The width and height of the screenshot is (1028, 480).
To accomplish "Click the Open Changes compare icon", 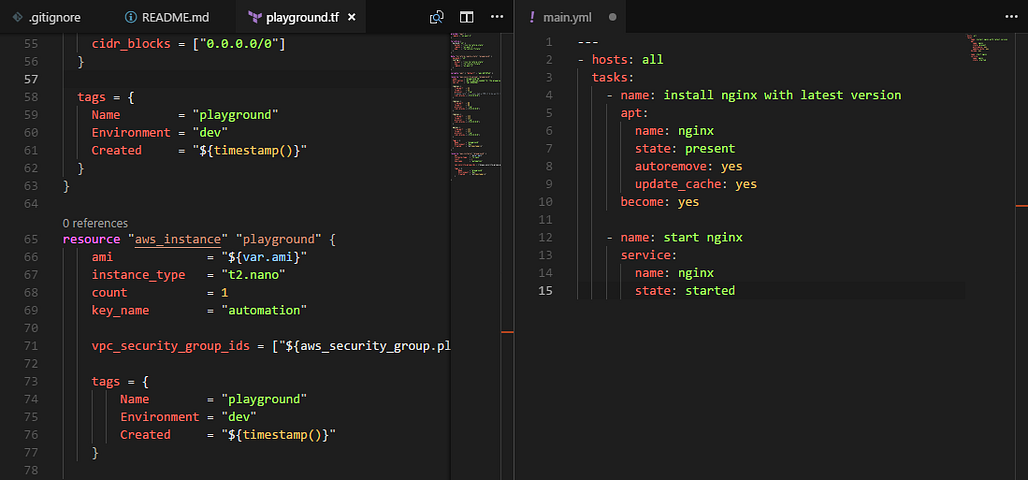I will coord(437,17).
